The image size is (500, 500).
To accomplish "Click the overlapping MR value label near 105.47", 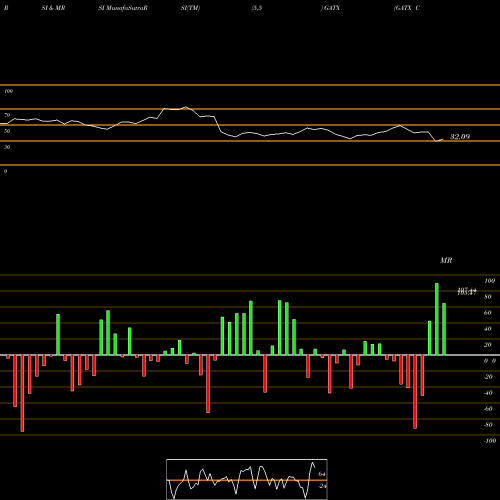I will click(x=467, y=292).
